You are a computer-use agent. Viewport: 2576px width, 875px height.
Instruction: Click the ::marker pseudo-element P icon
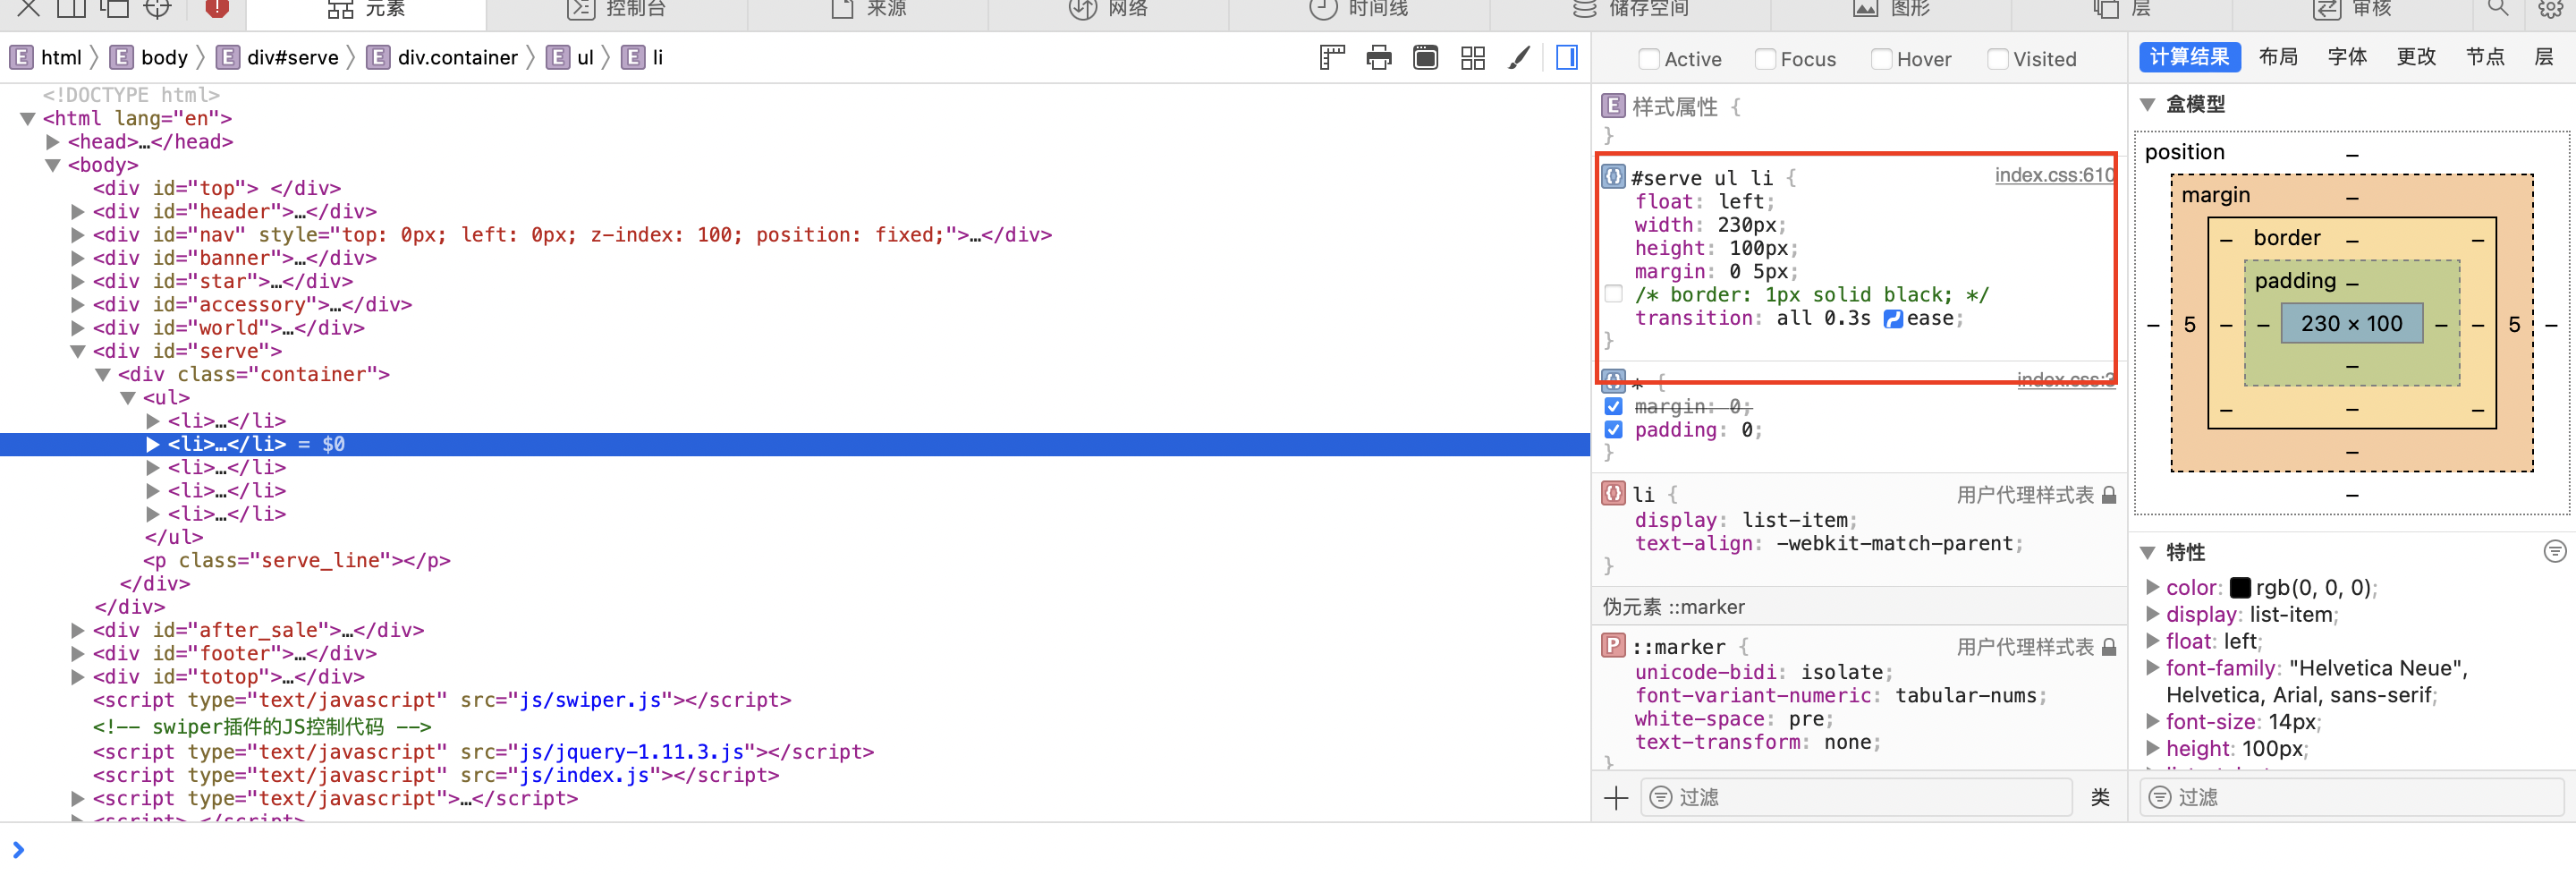(x=1613, y=646)
